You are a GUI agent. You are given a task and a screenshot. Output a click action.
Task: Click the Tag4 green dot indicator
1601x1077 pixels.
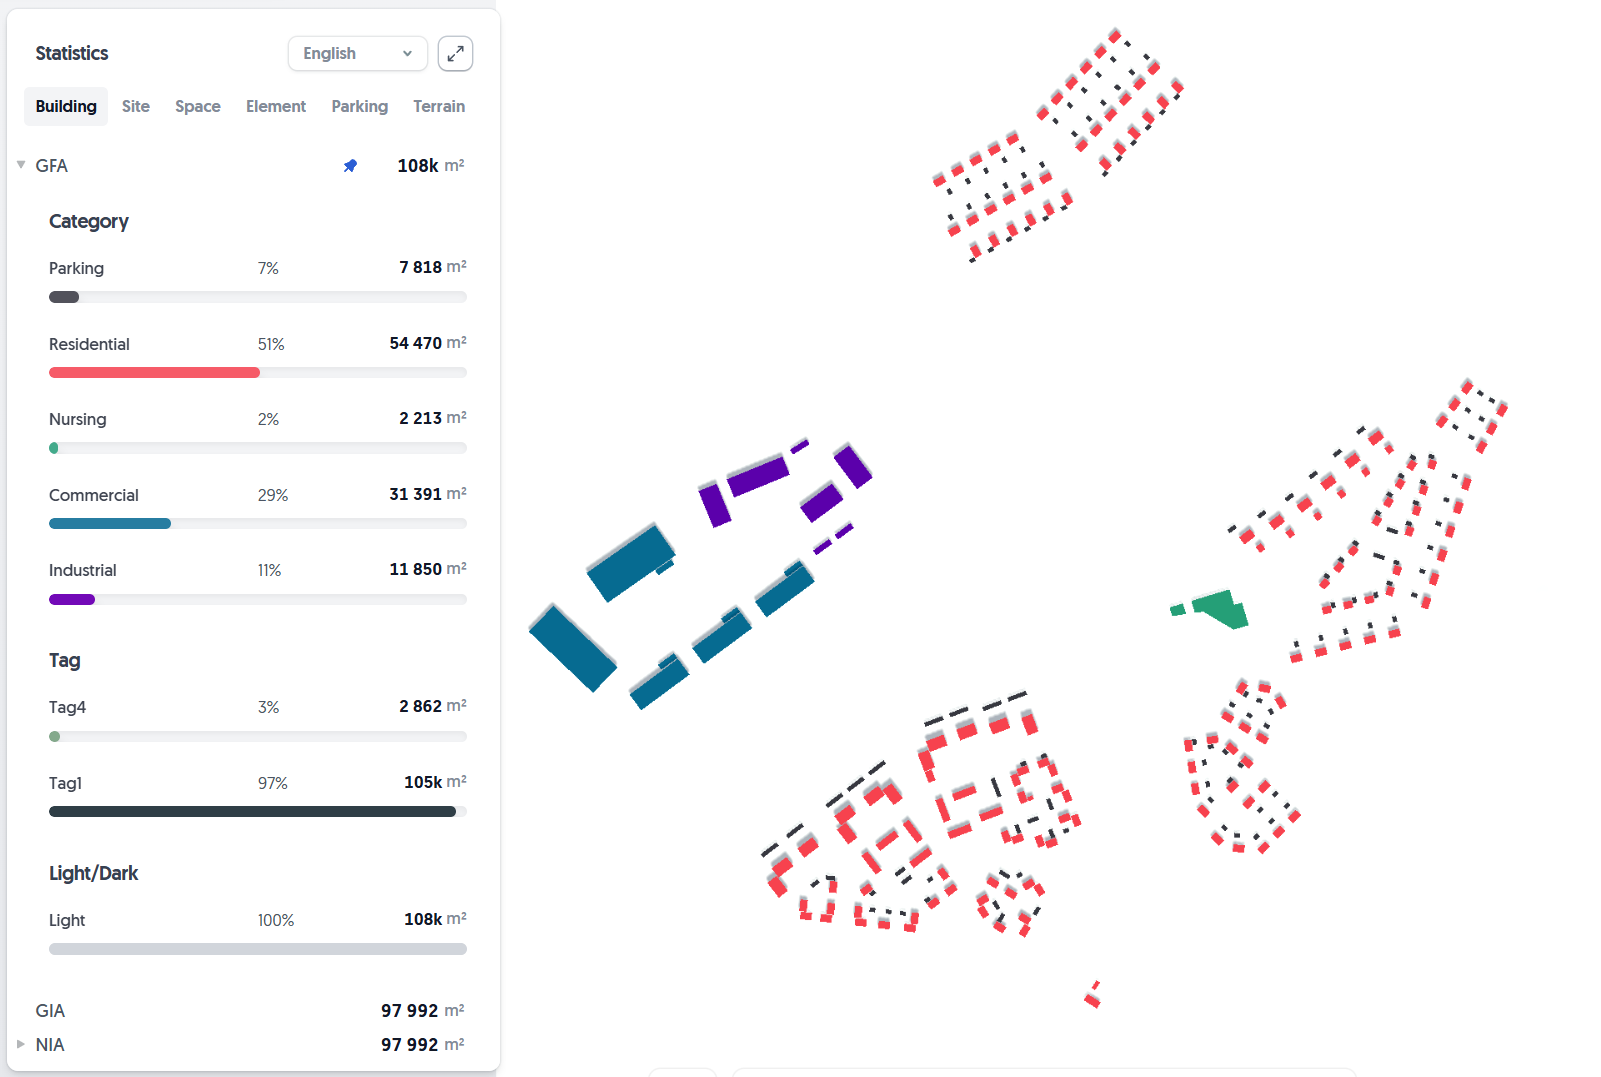pyautogui.click(x=55, y=737)
